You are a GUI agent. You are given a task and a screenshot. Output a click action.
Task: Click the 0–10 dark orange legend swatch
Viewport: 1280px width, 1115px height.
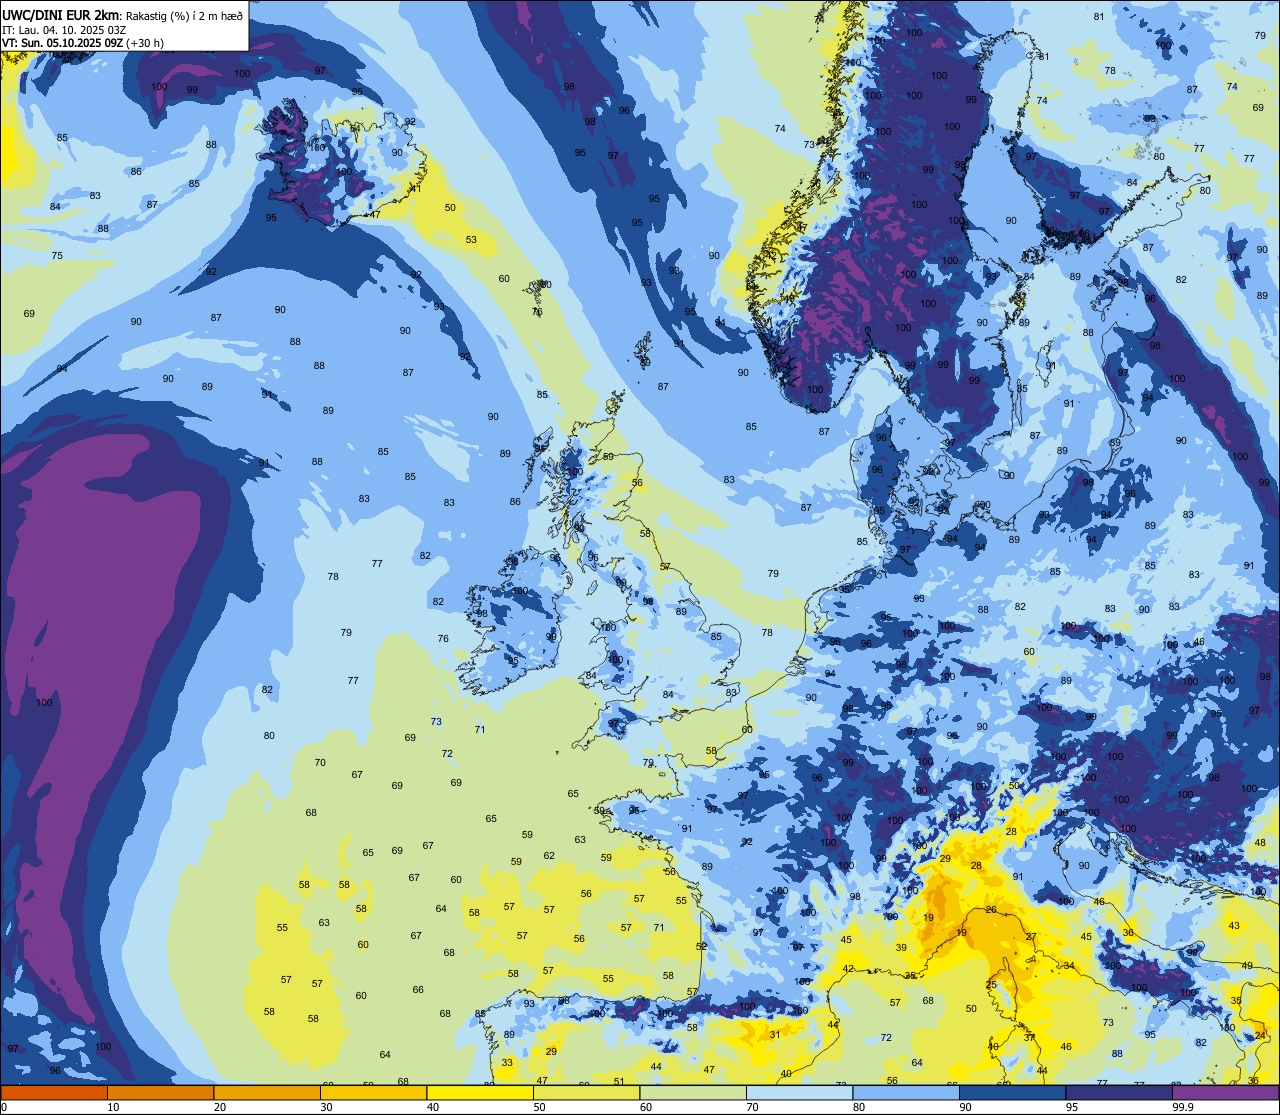[54, 1092]
